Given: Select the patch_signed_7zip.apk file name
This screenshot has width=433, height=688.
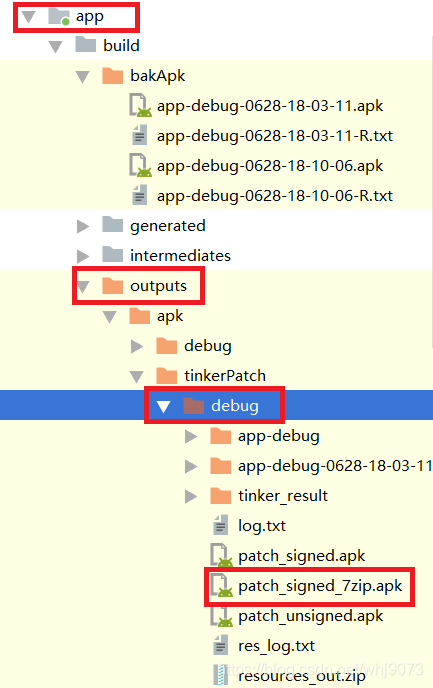Looking at the screenshot, I should pyautogui.click(x=320, y=586).
